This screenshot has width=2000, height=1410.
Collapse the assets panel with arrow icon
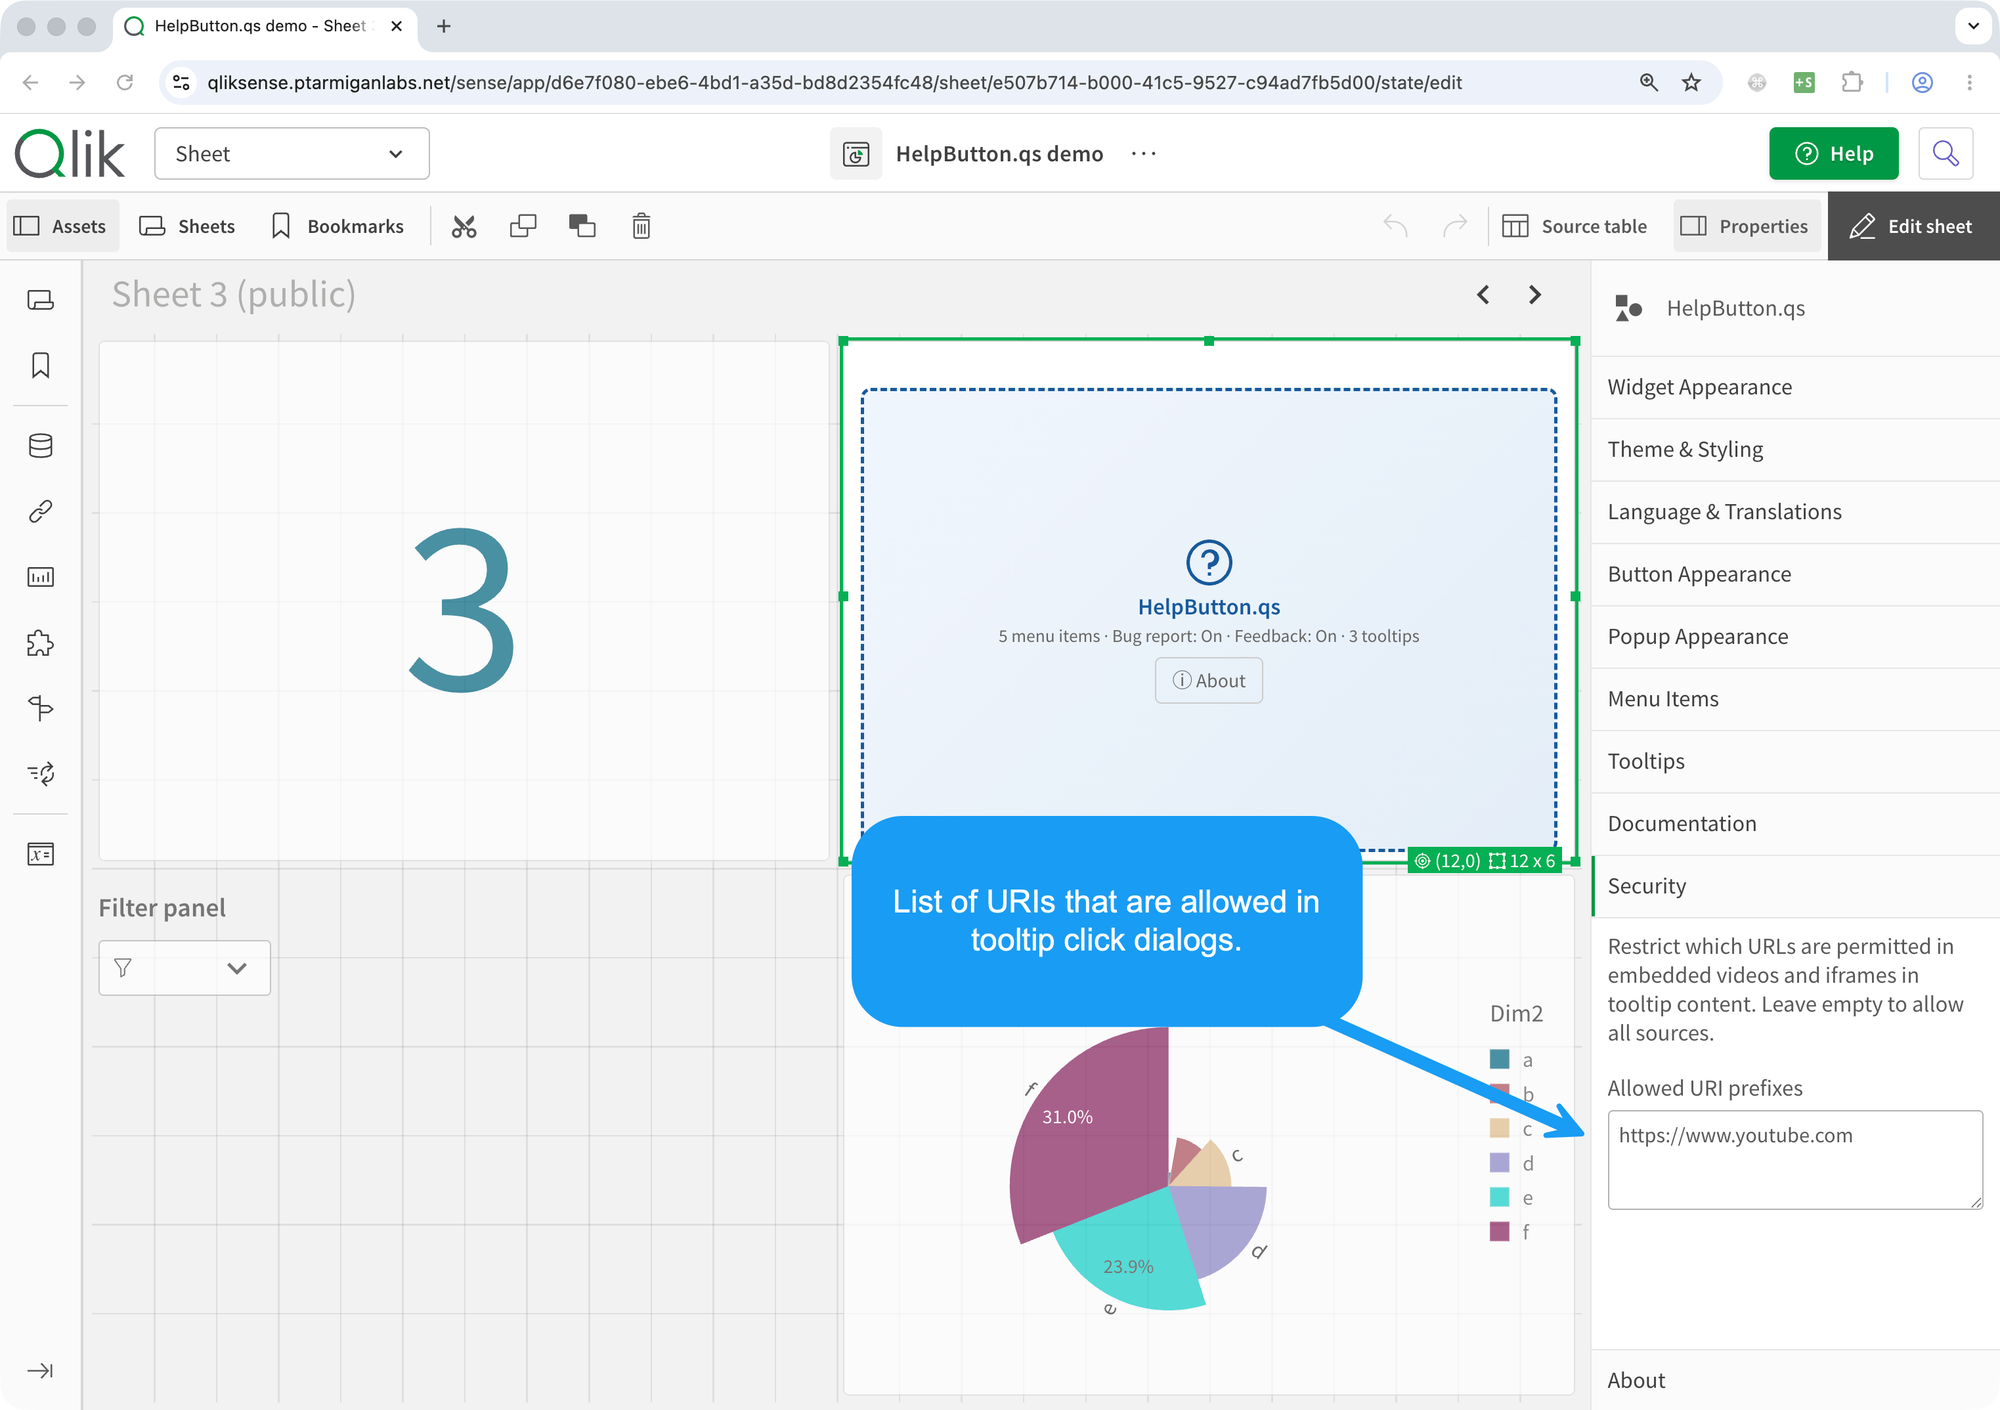click(40, 1370)
